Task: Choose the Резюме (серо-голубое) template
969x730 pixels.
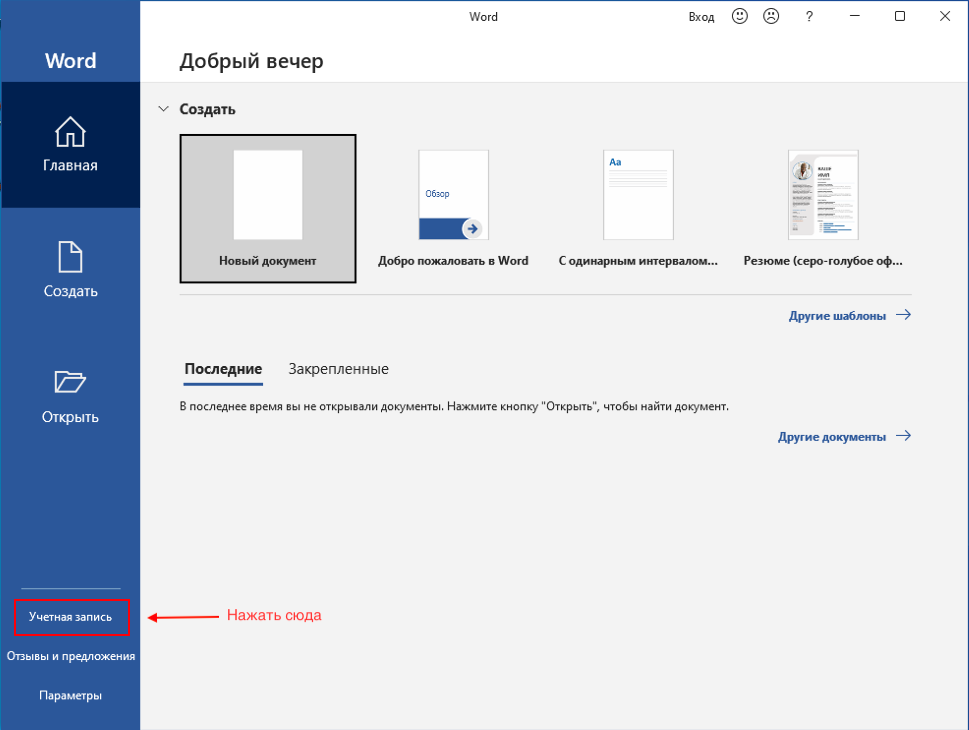Action: click(x=823, y=208)
